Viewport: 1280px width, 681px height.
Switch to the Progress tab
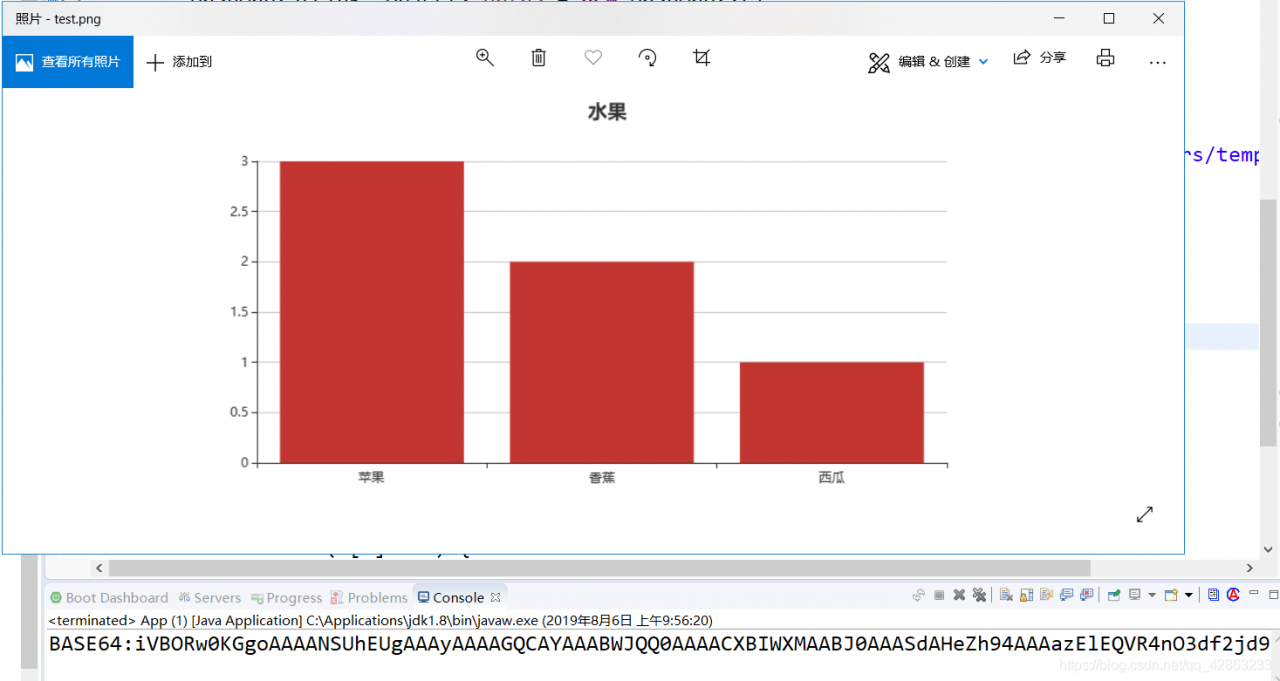tap(286, 597)
